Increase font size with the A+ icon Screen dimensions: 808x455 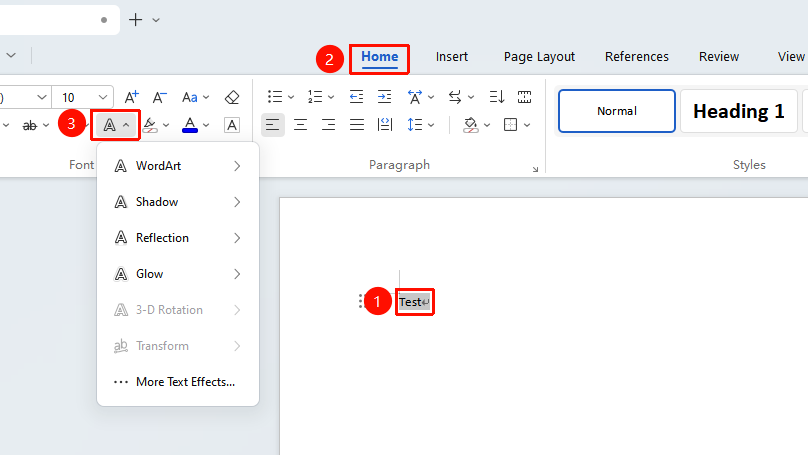click(132, 97)
